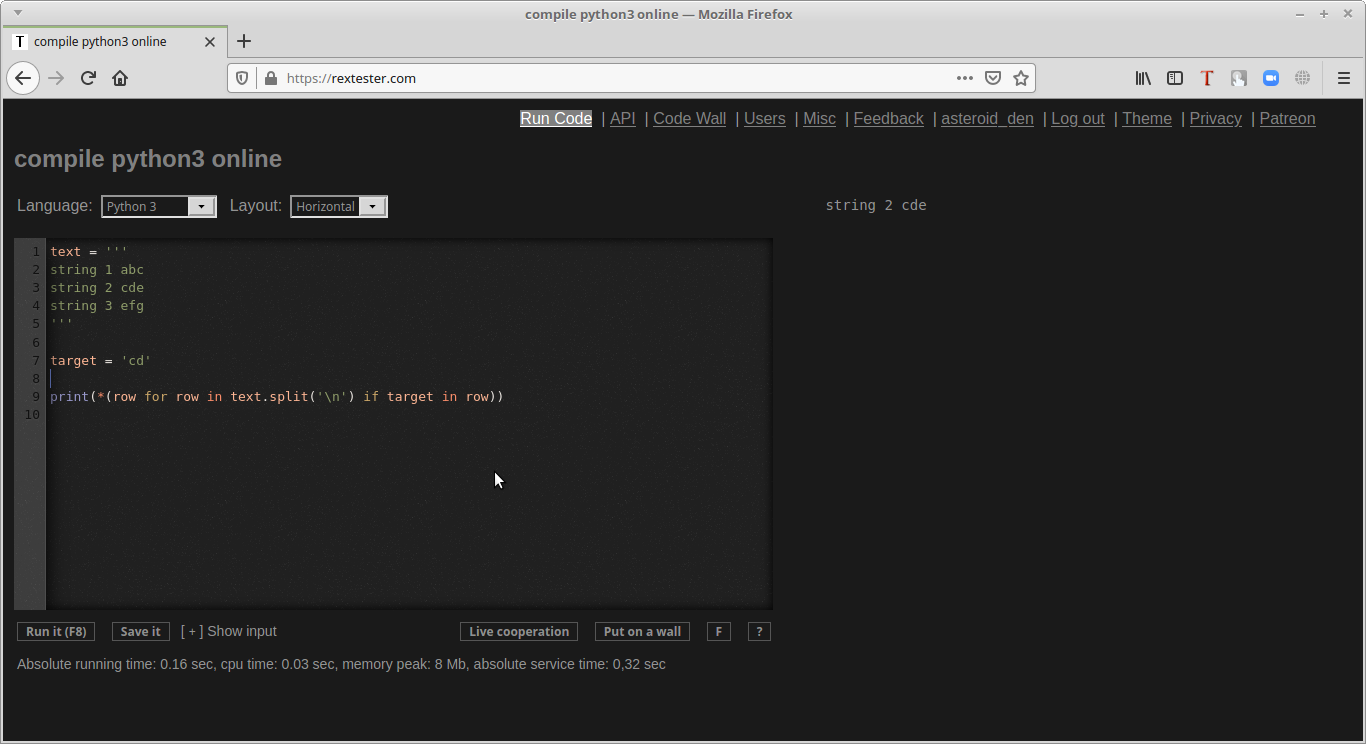Open asteroid_den profile link
This screenshot has height=744, width=1366.
987,118
